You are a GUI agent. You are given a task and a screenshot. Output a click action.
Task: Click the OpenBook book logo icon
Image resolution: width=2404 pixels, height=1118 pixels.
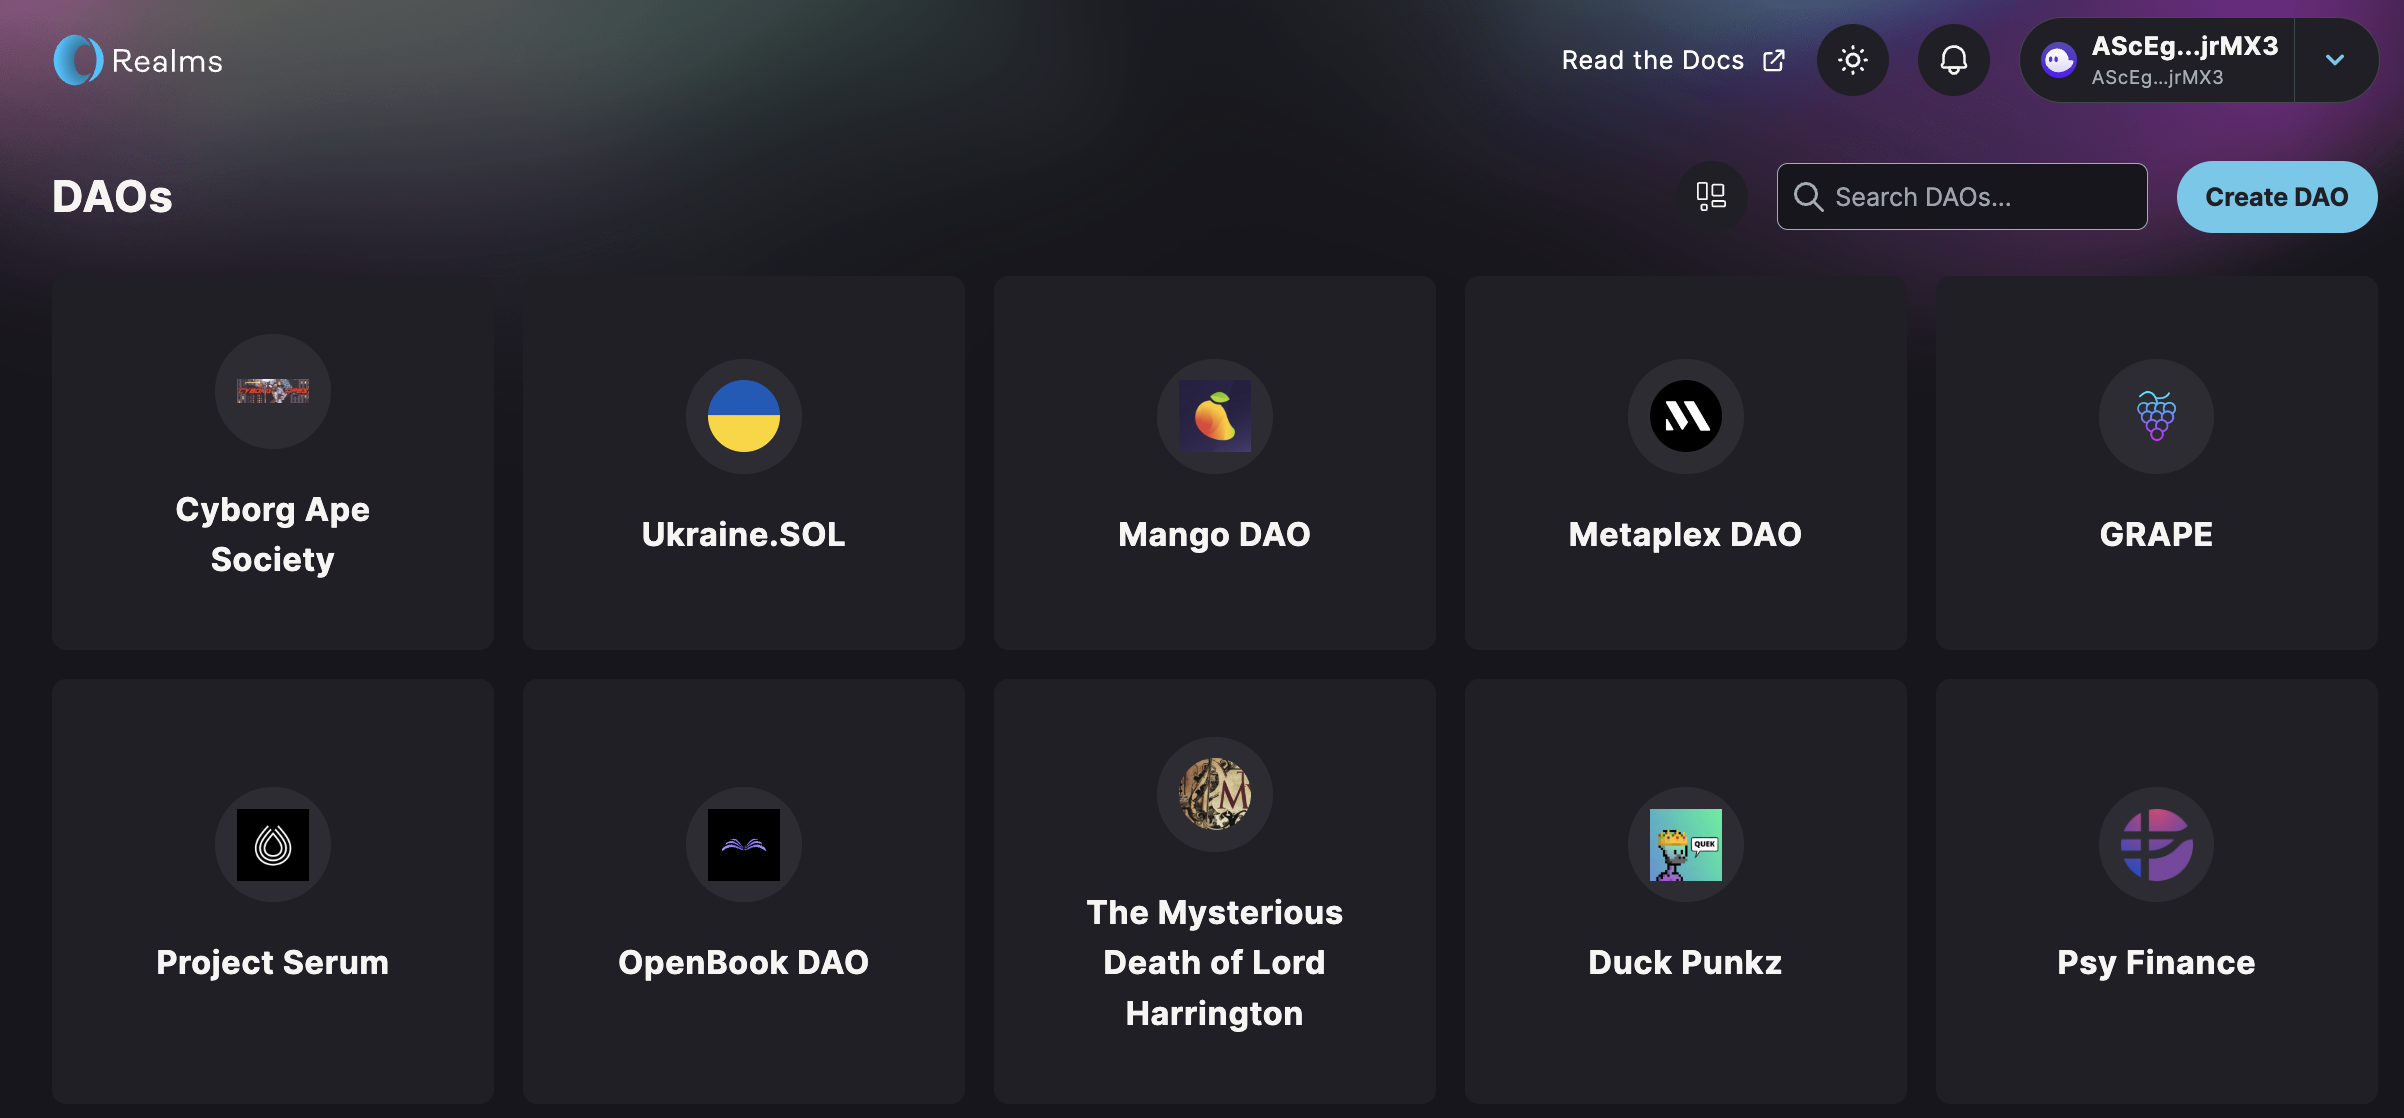tap(743, 844)
